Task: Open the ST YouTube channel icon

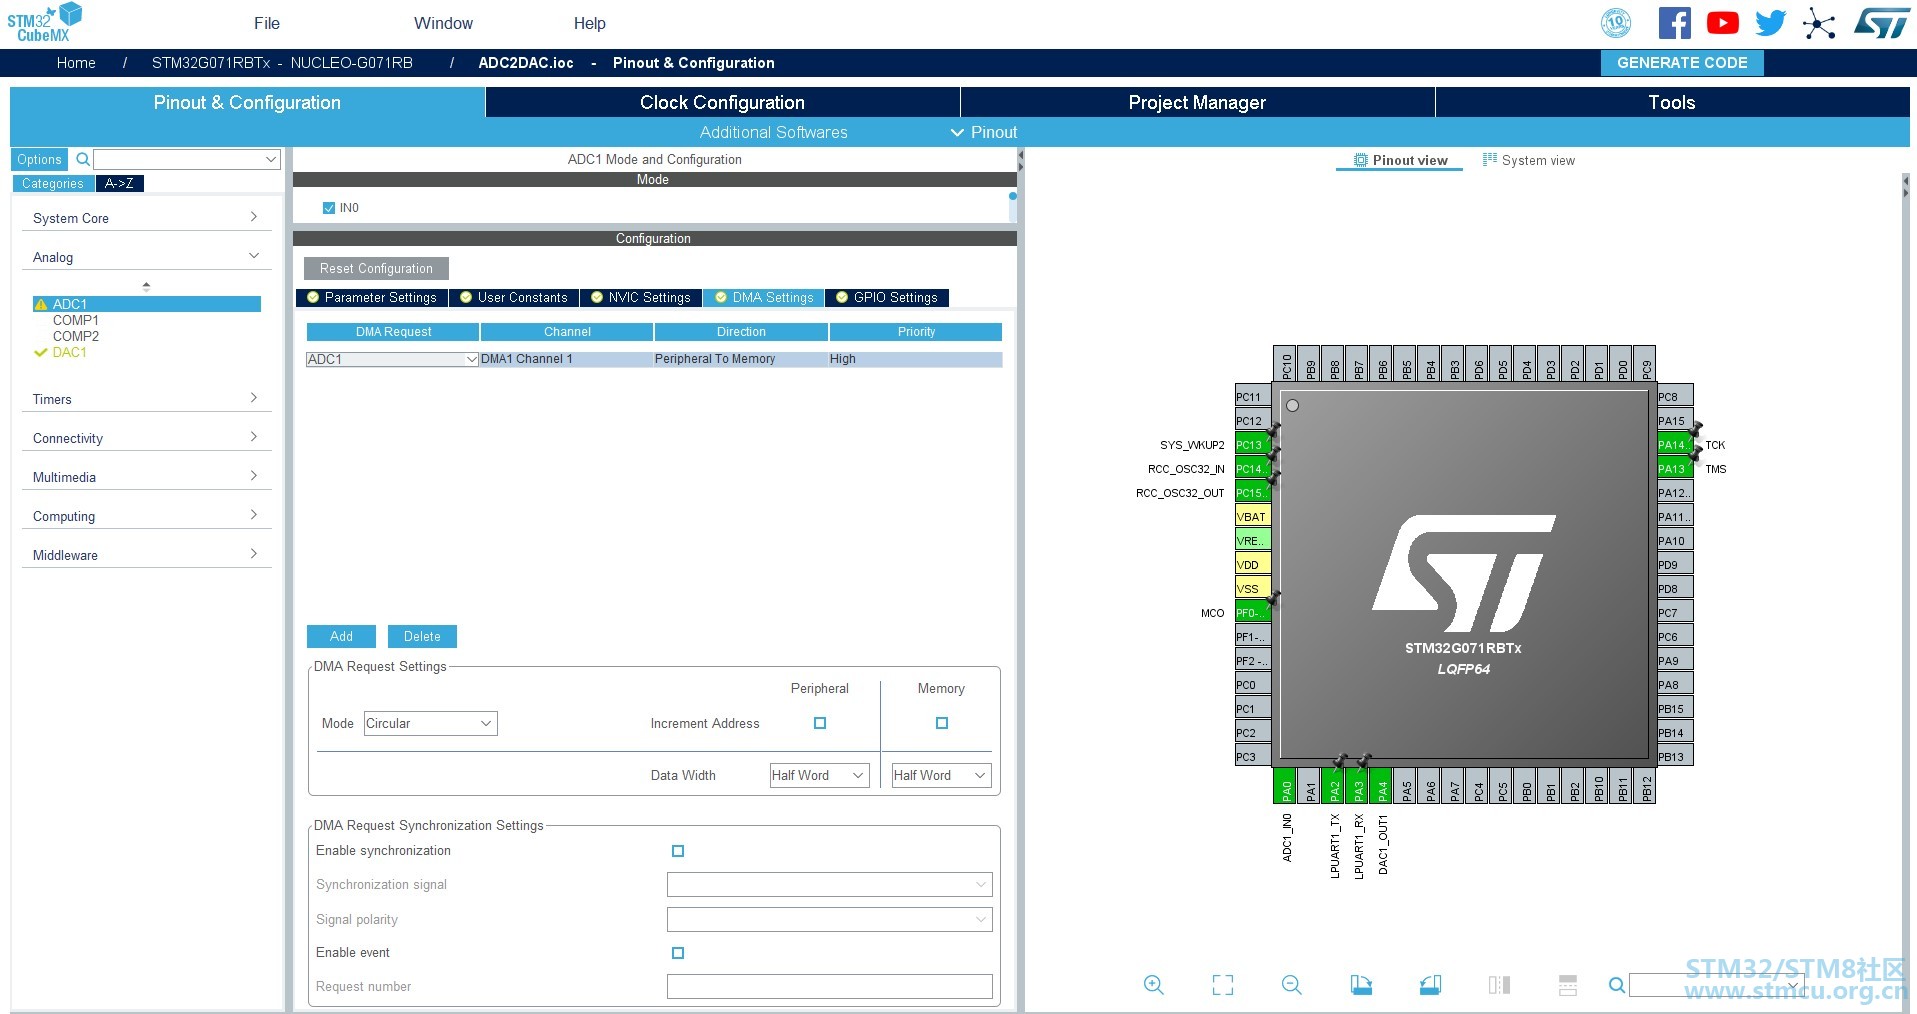Action: click(x=1722, y=23)
